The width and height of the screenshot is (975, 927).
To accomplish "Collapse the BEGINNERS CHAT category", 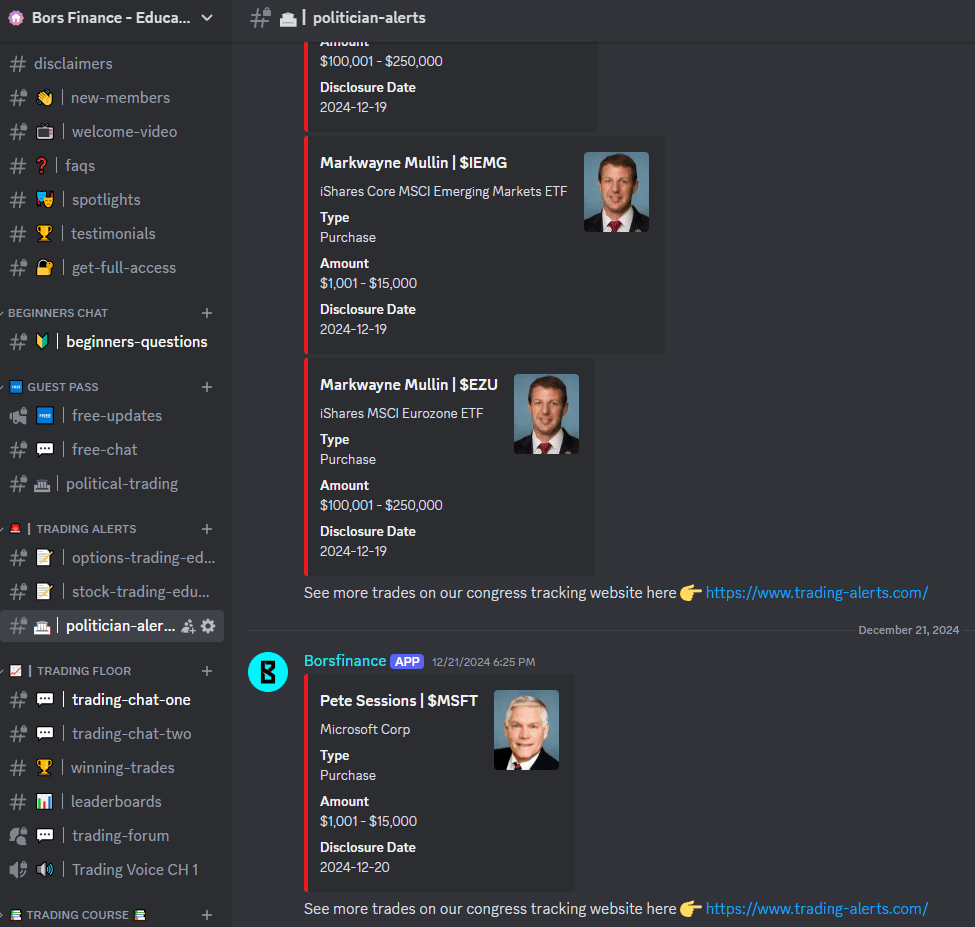I will point(57,313).
